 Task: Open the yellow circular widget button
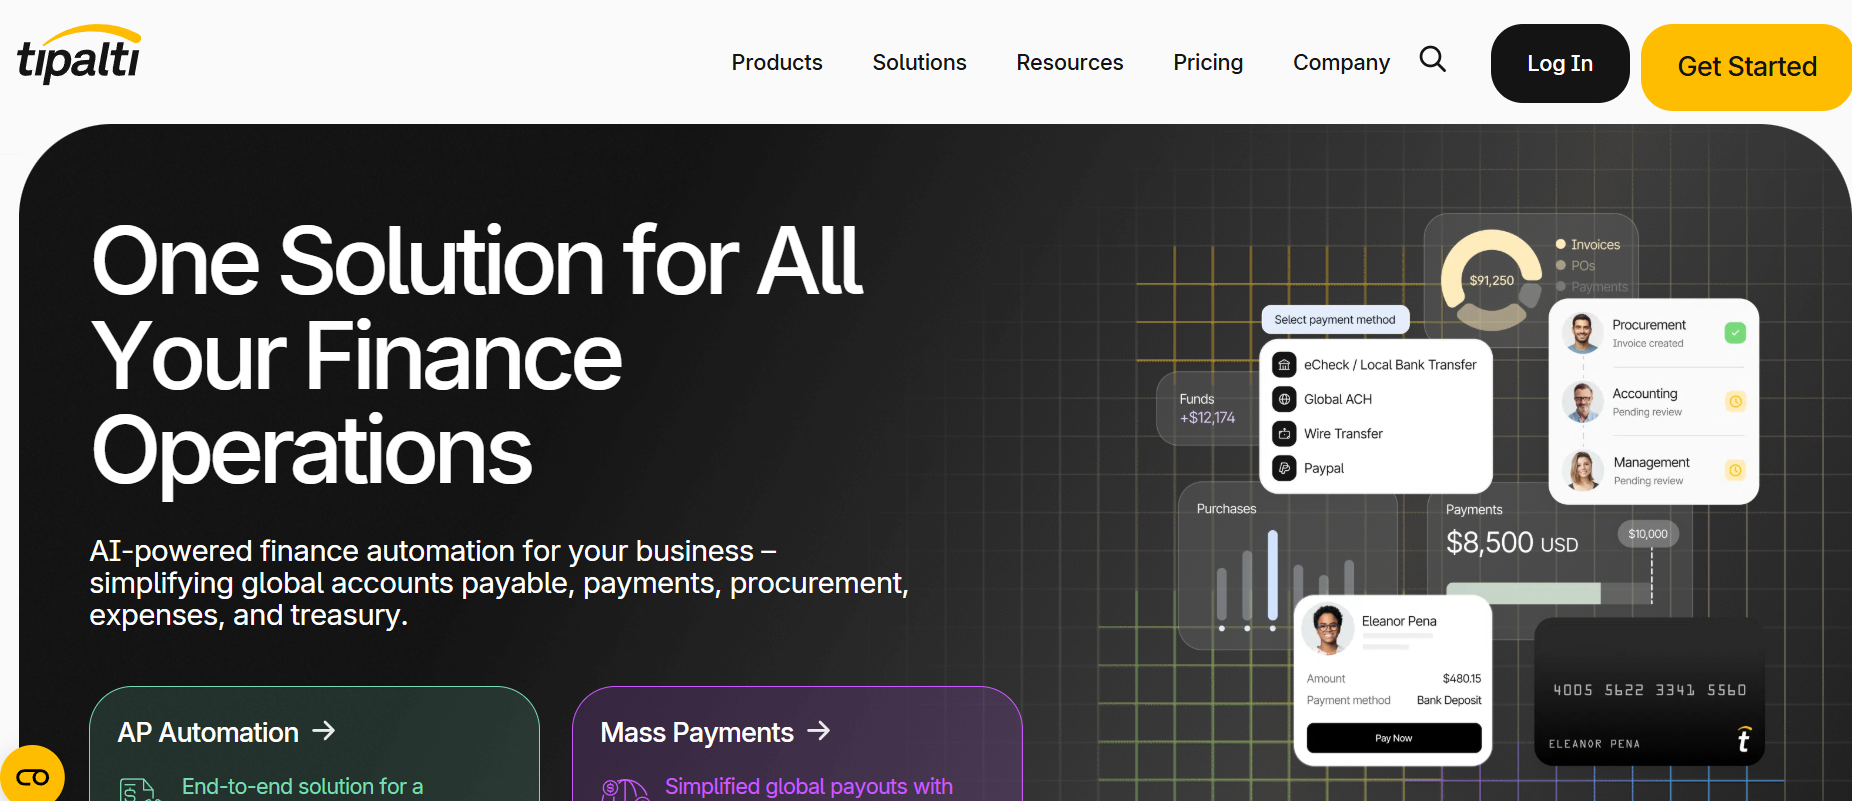pyautogui.click(x=32, y=776)
